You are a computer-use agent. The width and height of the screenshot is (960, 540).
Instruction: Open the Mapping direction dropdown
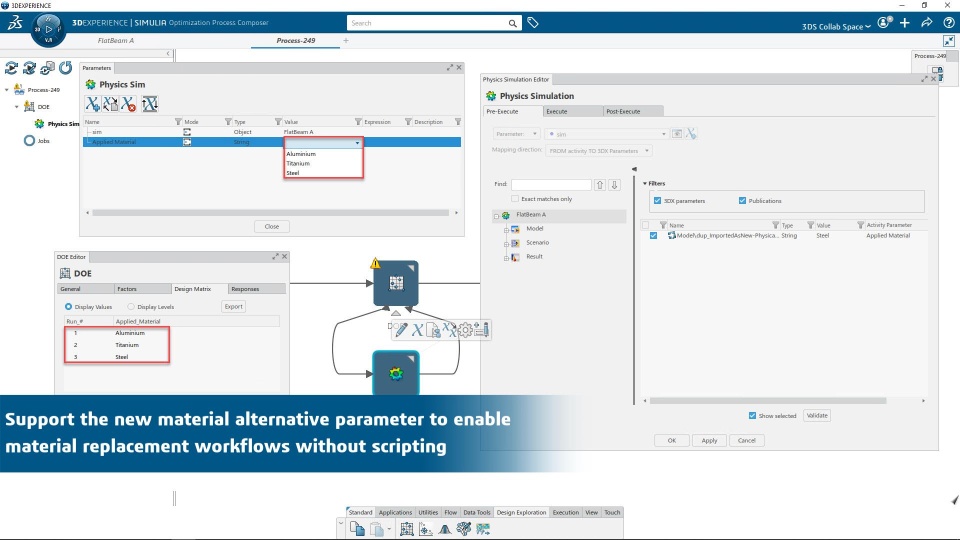598,151
